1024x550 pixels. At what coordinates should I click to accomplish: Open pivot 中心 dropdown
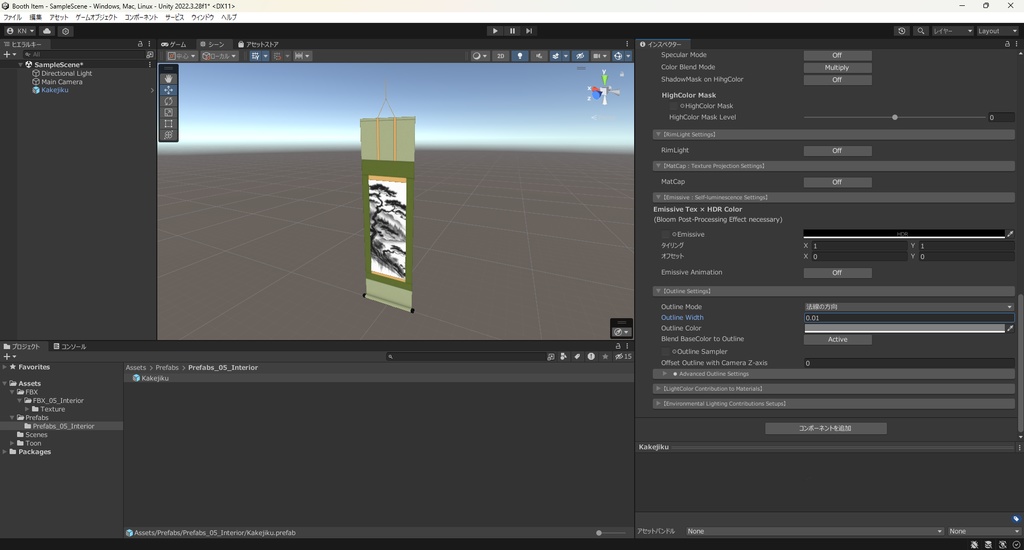[182, 56]
